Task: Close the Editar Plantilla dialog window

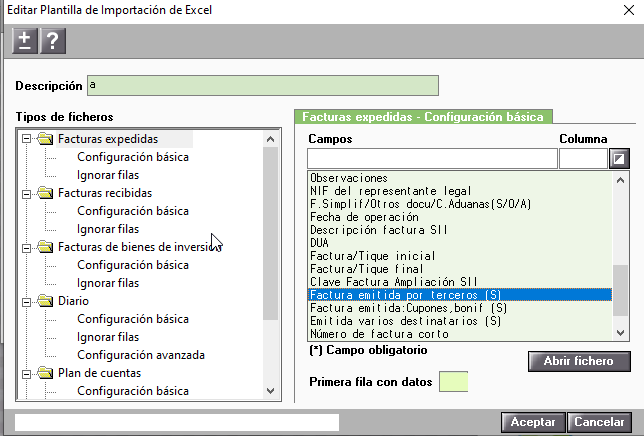Action: click(629, 10)
